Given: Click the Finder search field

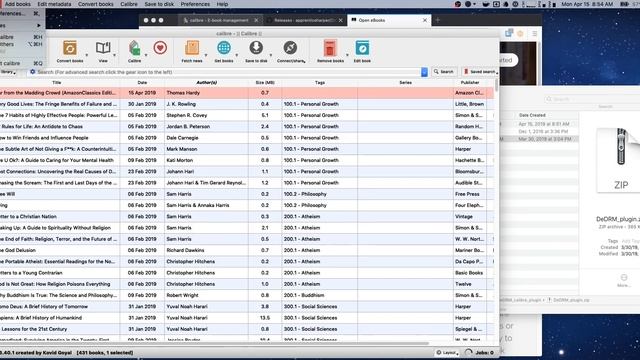Looking at the screenshot, I should coord(592,99).
